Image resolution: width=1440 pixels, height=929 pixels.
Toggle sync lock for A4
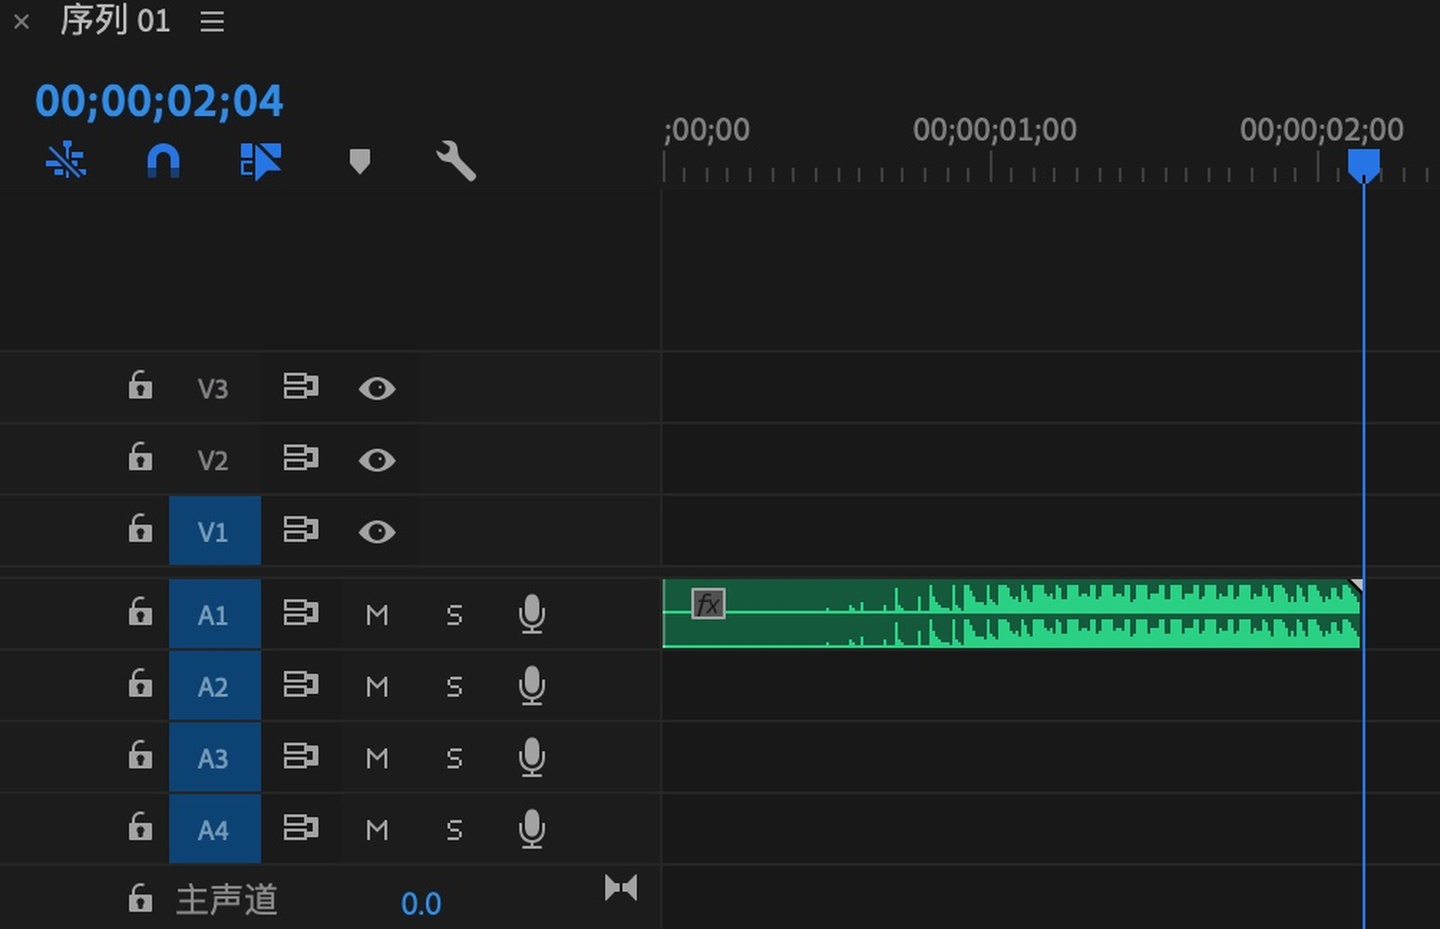click(x=300, y=828)
